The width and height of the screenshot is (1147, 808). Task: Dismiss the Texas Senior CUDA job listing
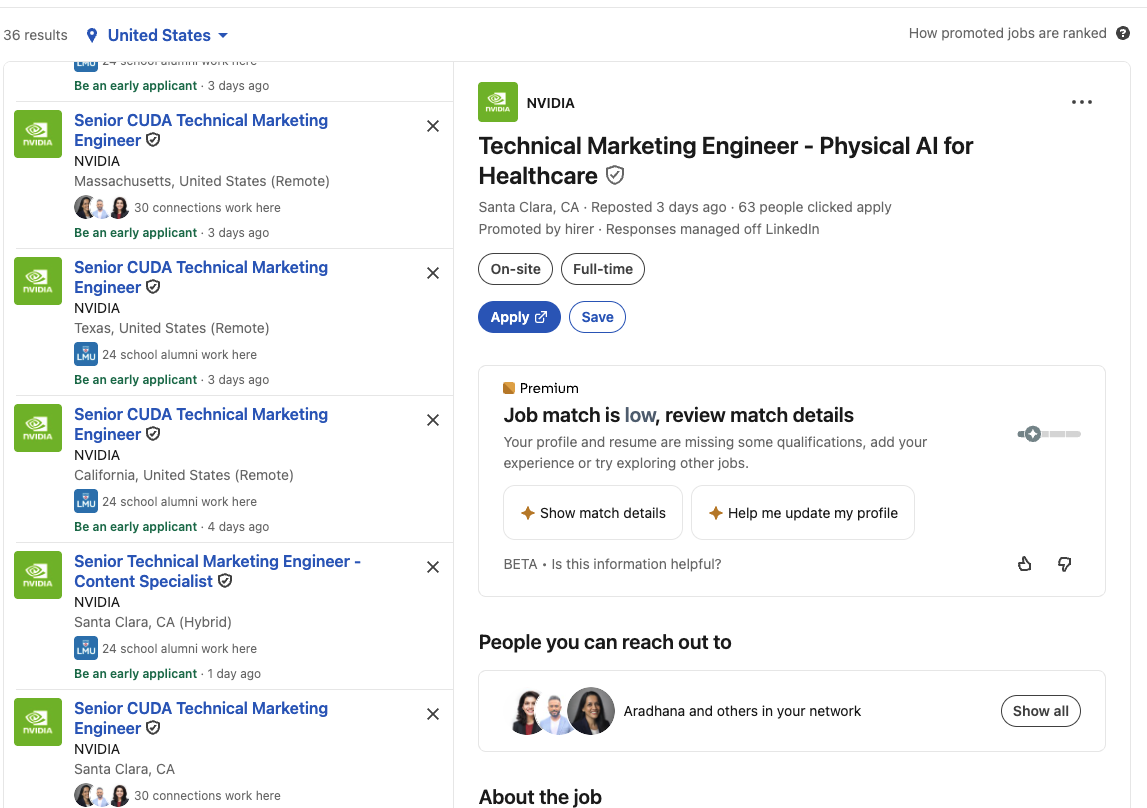(433, 273)
